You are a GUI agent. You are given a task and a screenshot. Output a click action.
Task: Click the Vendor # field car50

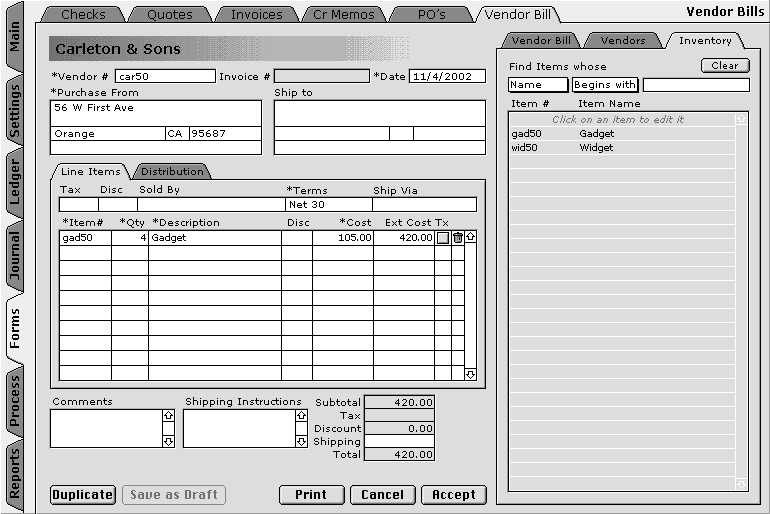[165, 76]
